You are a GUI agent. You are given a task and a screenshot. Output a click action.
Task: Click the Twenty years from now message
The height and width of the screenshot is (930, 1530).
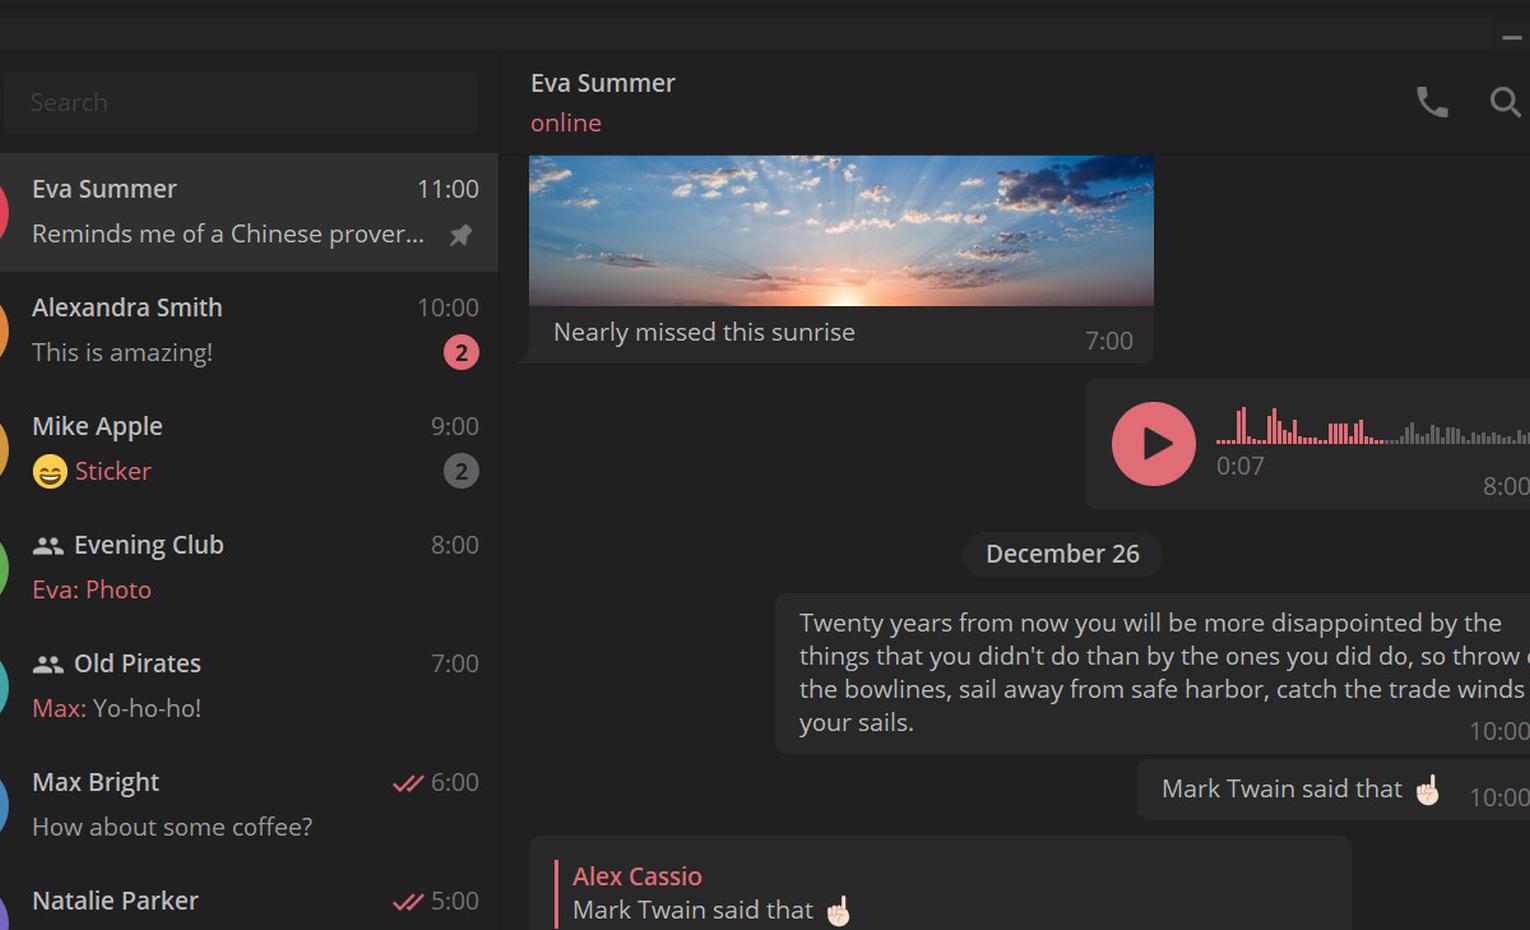point(1150,672)
